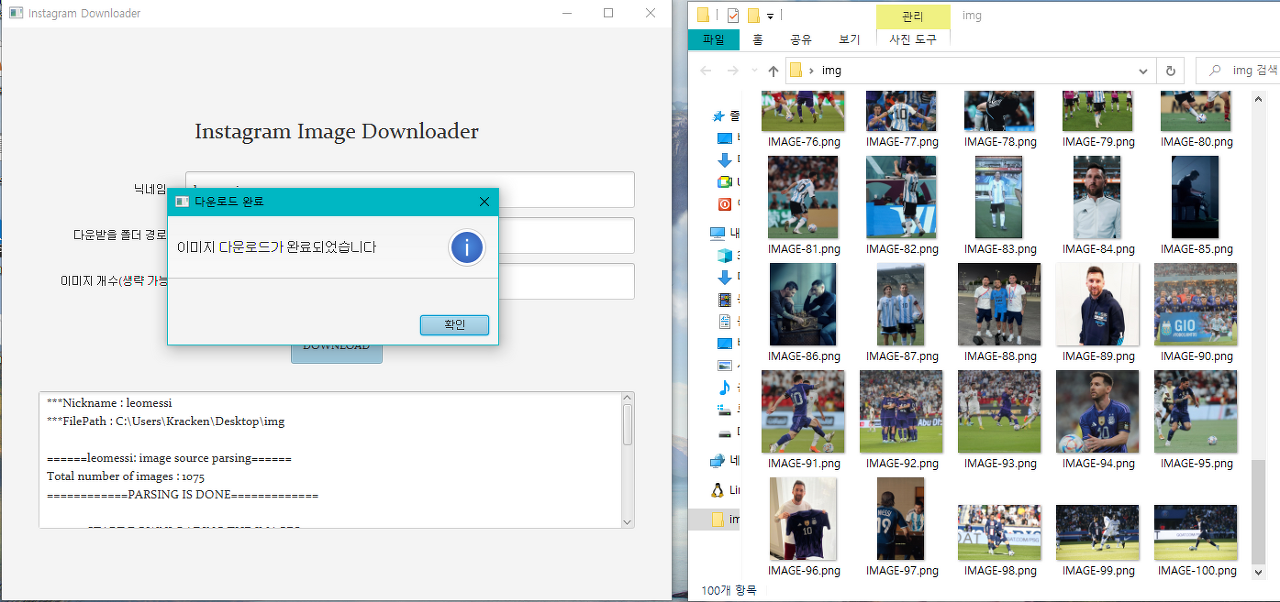Confirm the download-complete dialog with 확인
Viewport: 1280px width, 602px height.
pyautogui.click(x=455, y=325)
